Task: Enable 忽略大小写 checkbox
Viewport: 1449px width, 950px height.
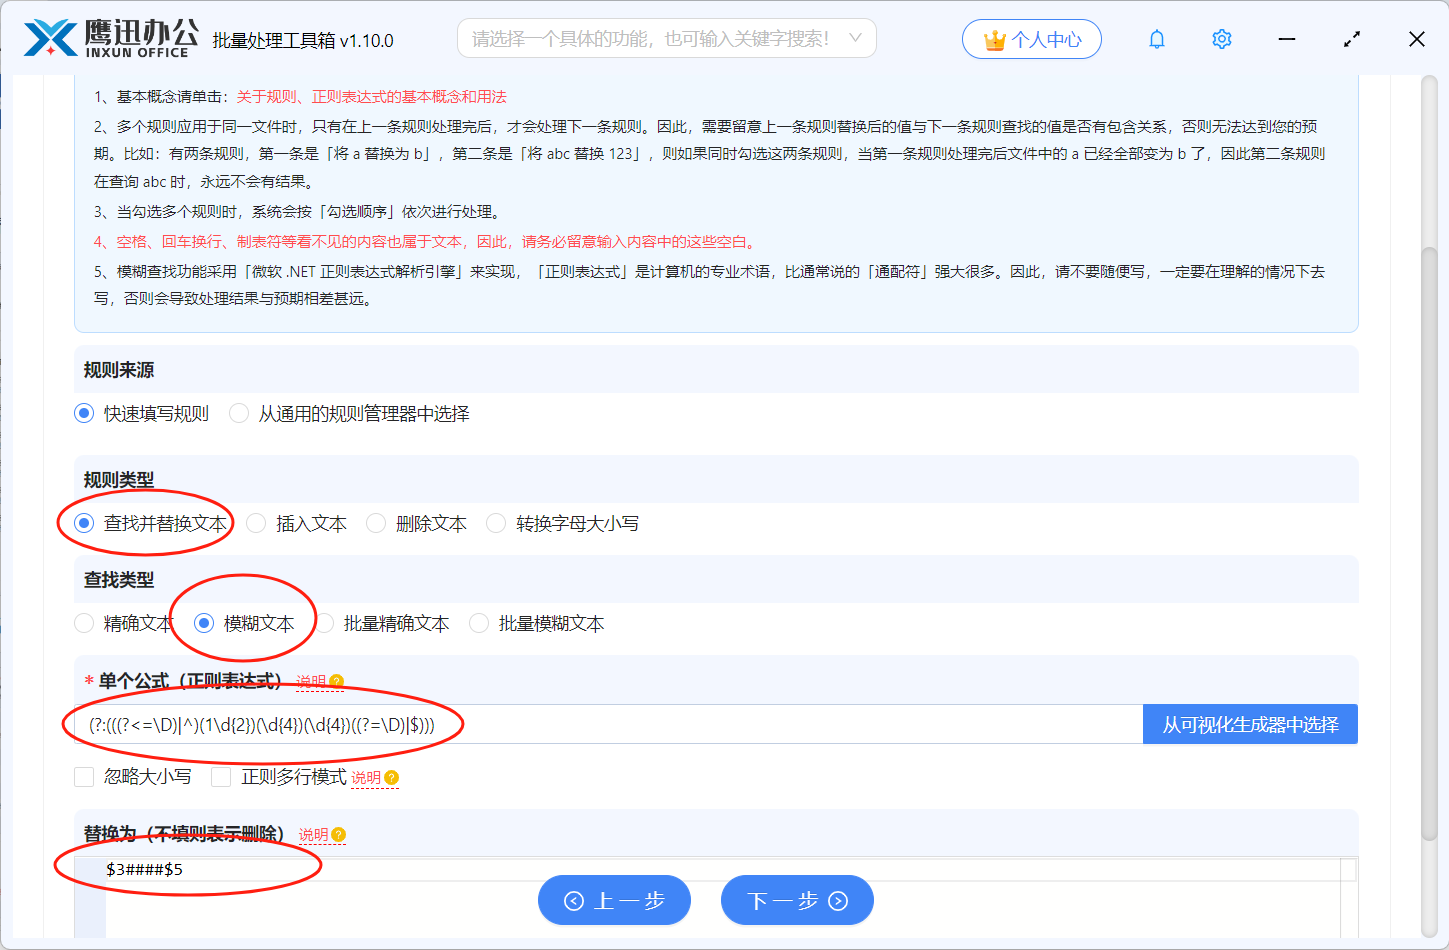Action: [x=84, y=777]
